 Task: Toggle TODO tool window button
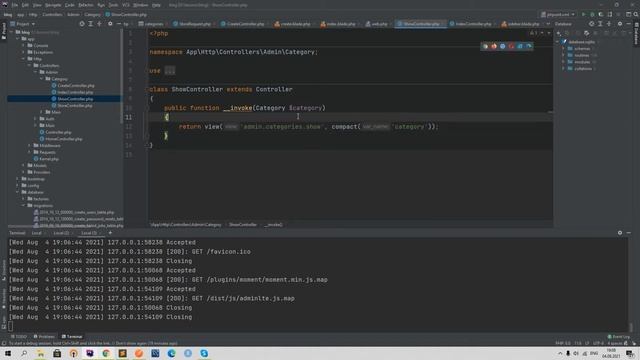[x=19, y=337]
